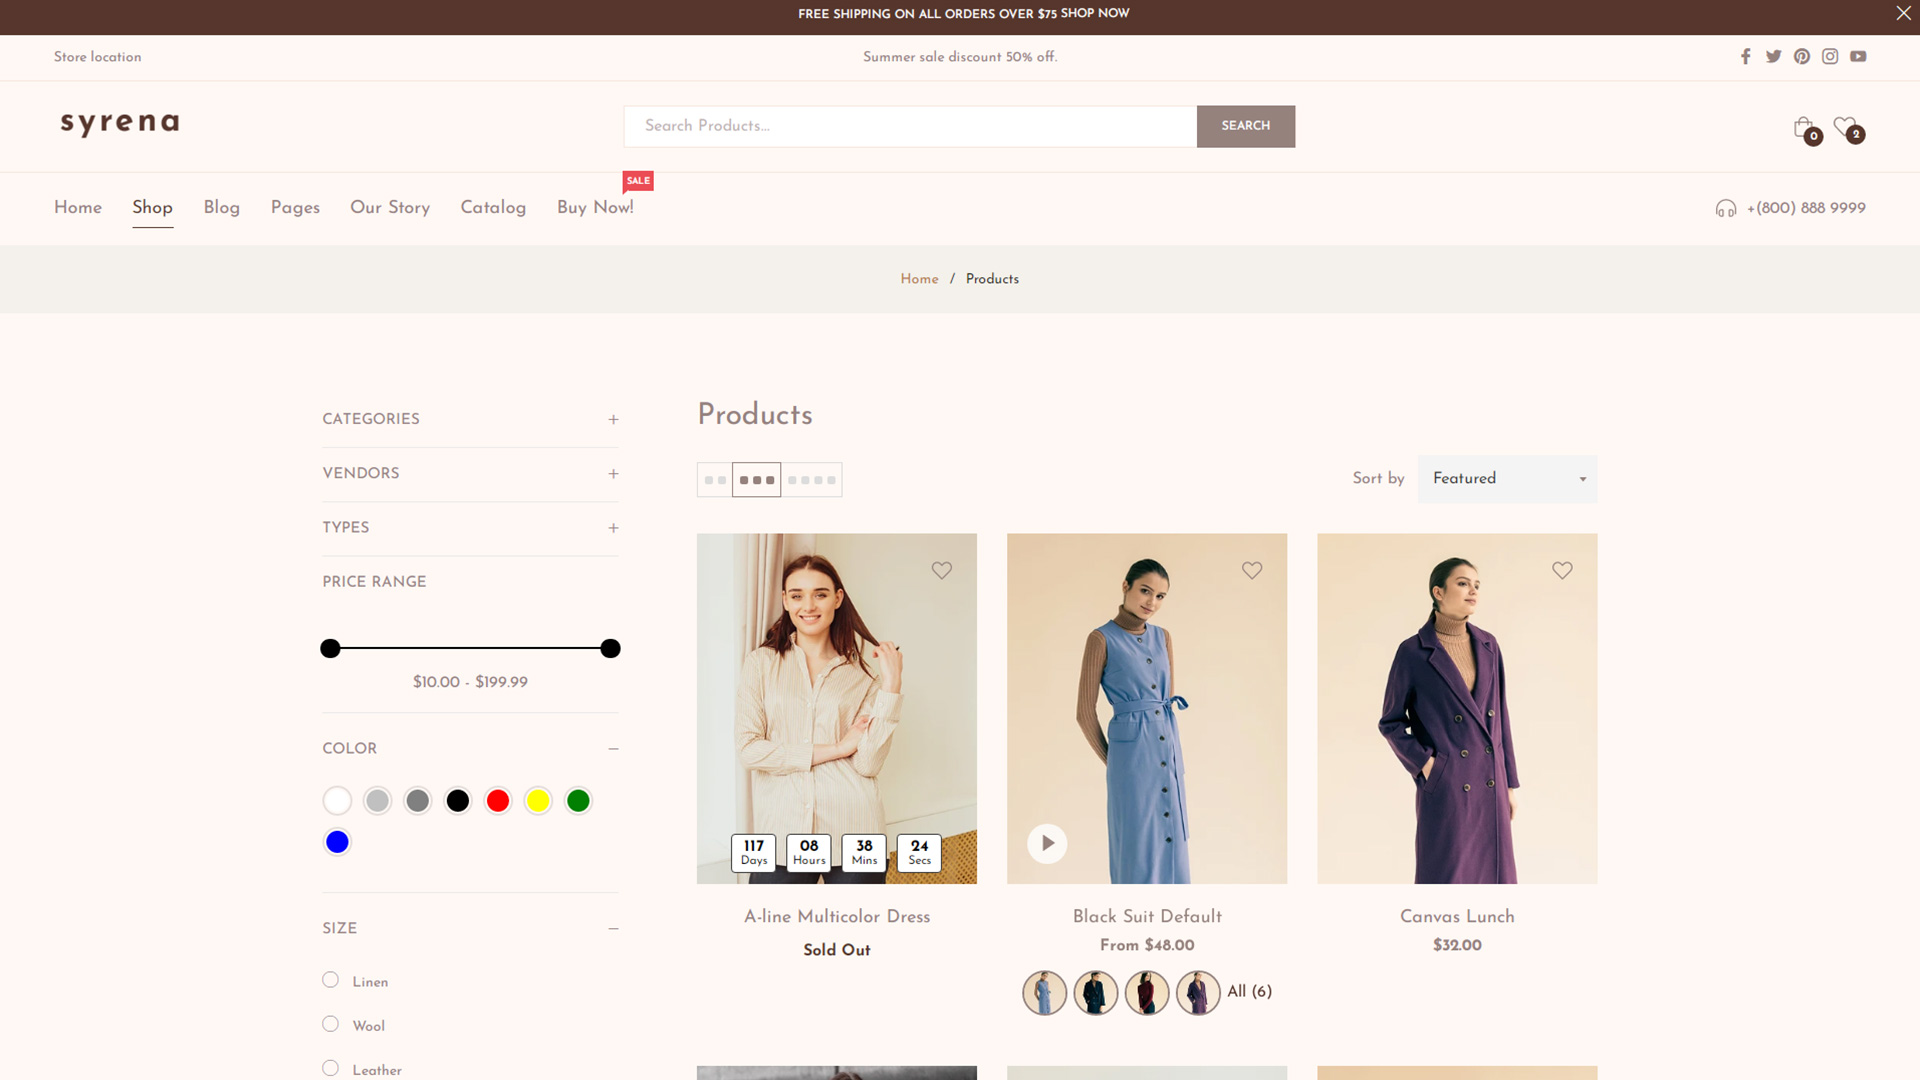
Task: Open the Pinterest social link
Action: pyautogui.click(x=1801, y=57)
